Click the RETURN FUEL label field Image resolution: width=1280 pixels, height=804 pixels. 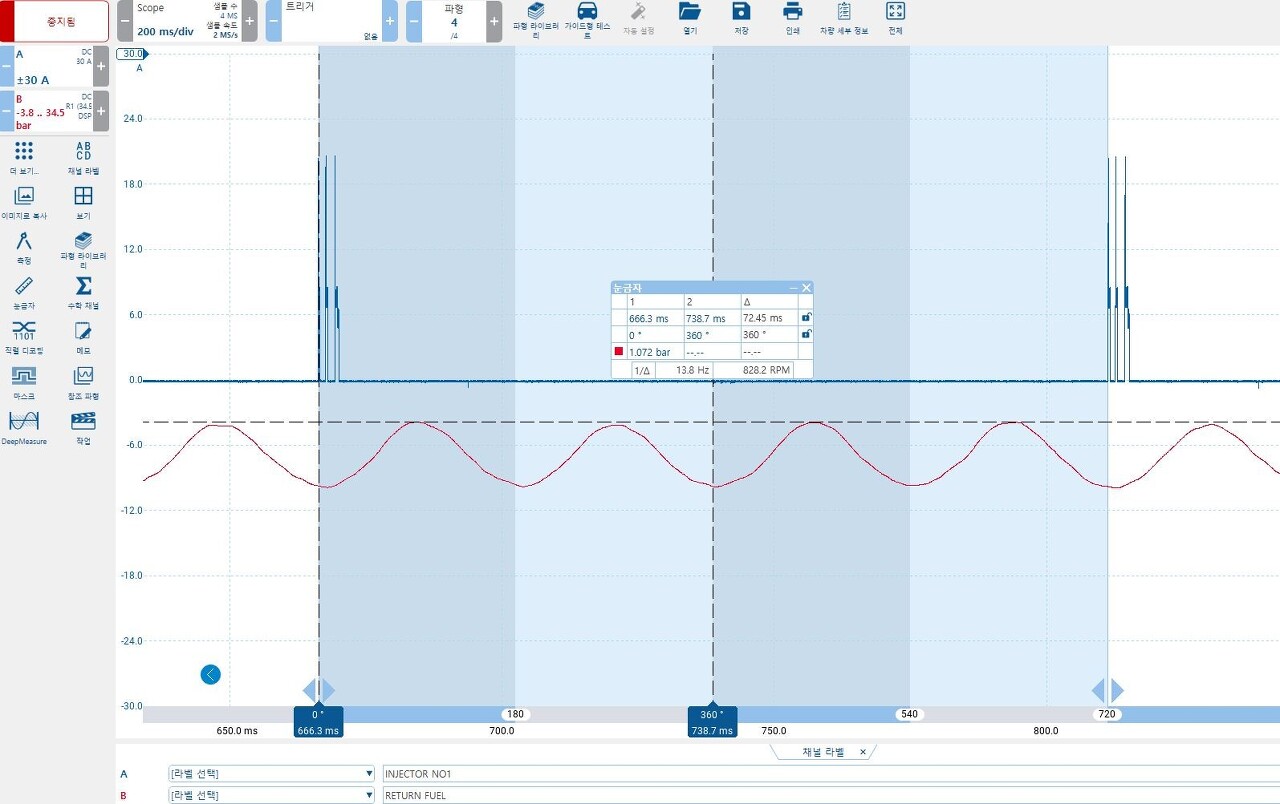click(830, 795)
